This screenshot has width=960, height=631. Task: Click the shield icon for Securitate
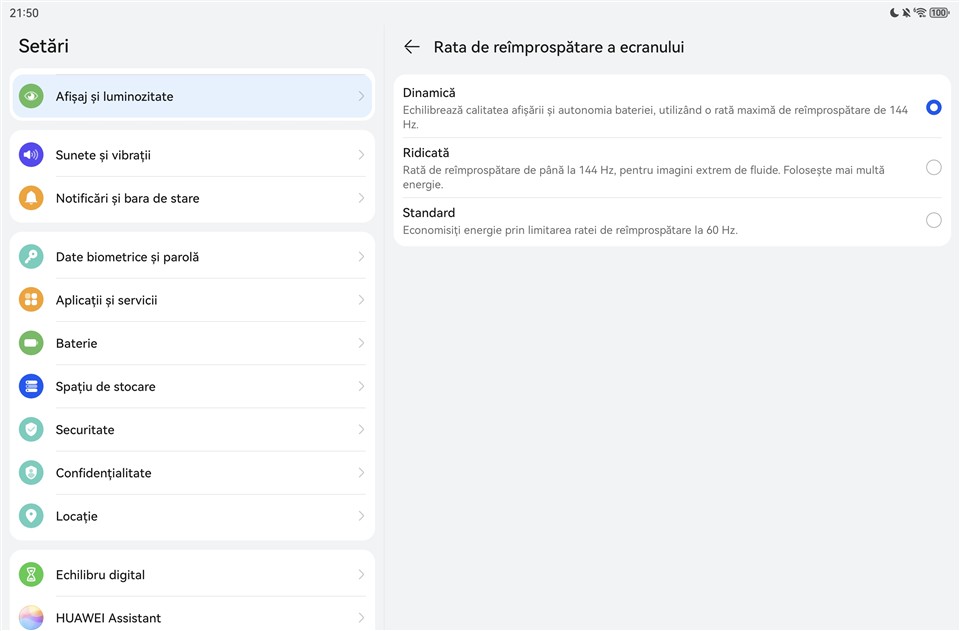tap(31, 430)
